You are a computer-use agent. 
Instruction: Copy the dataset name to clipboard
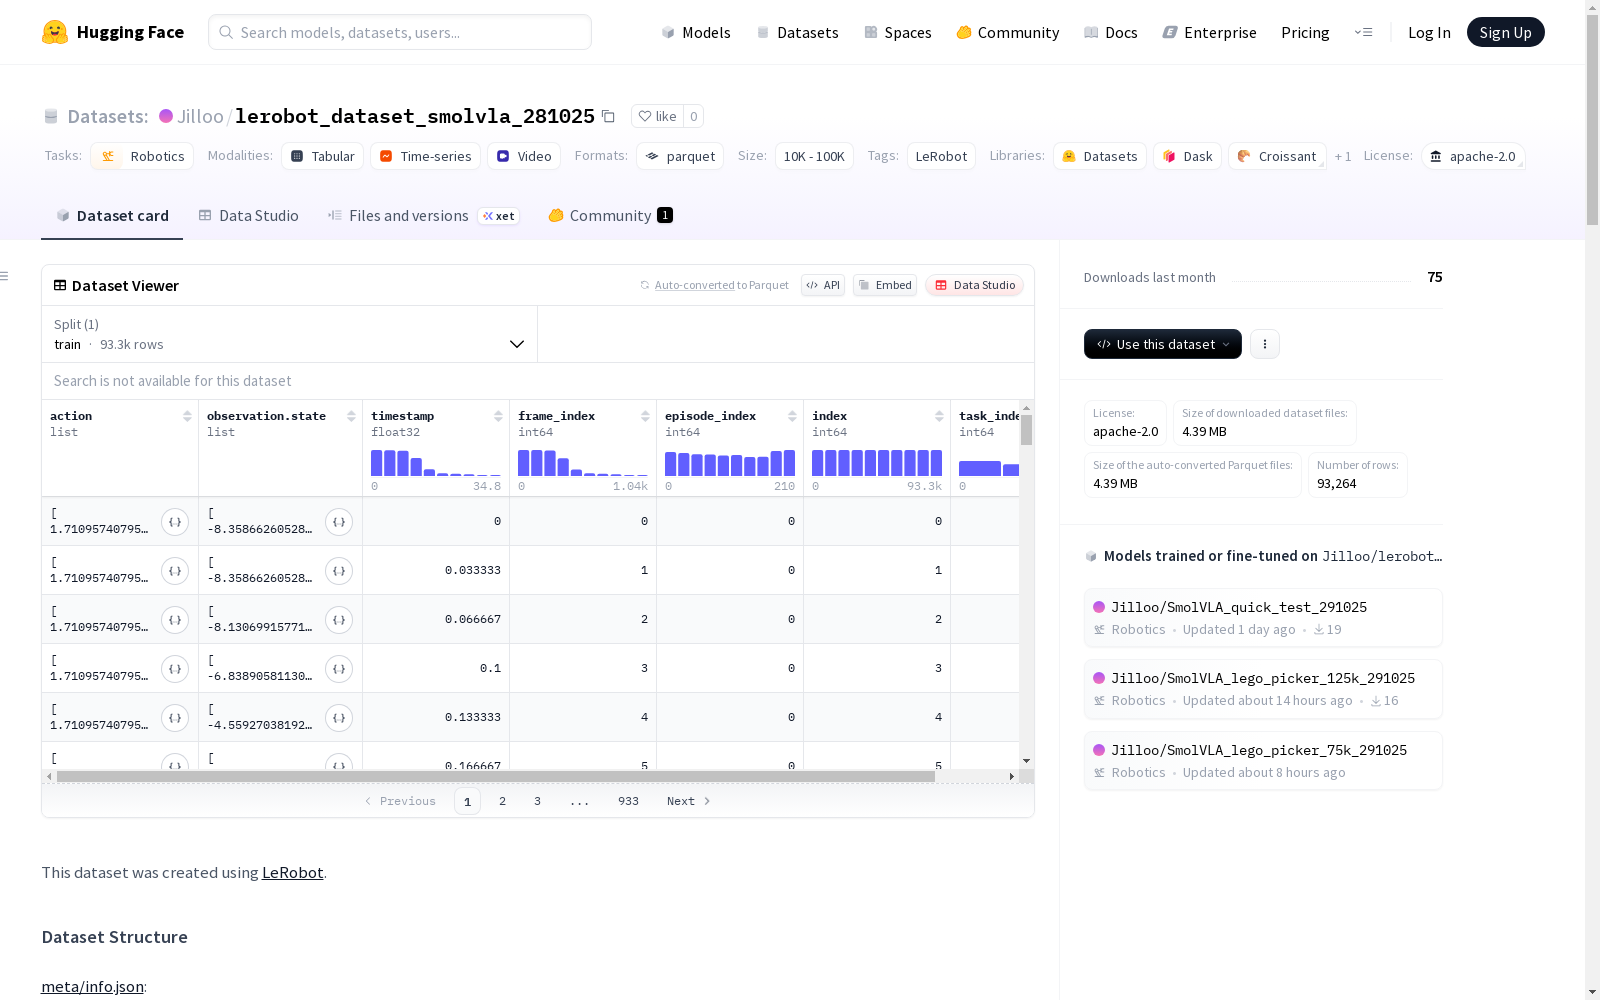[608, 116]
